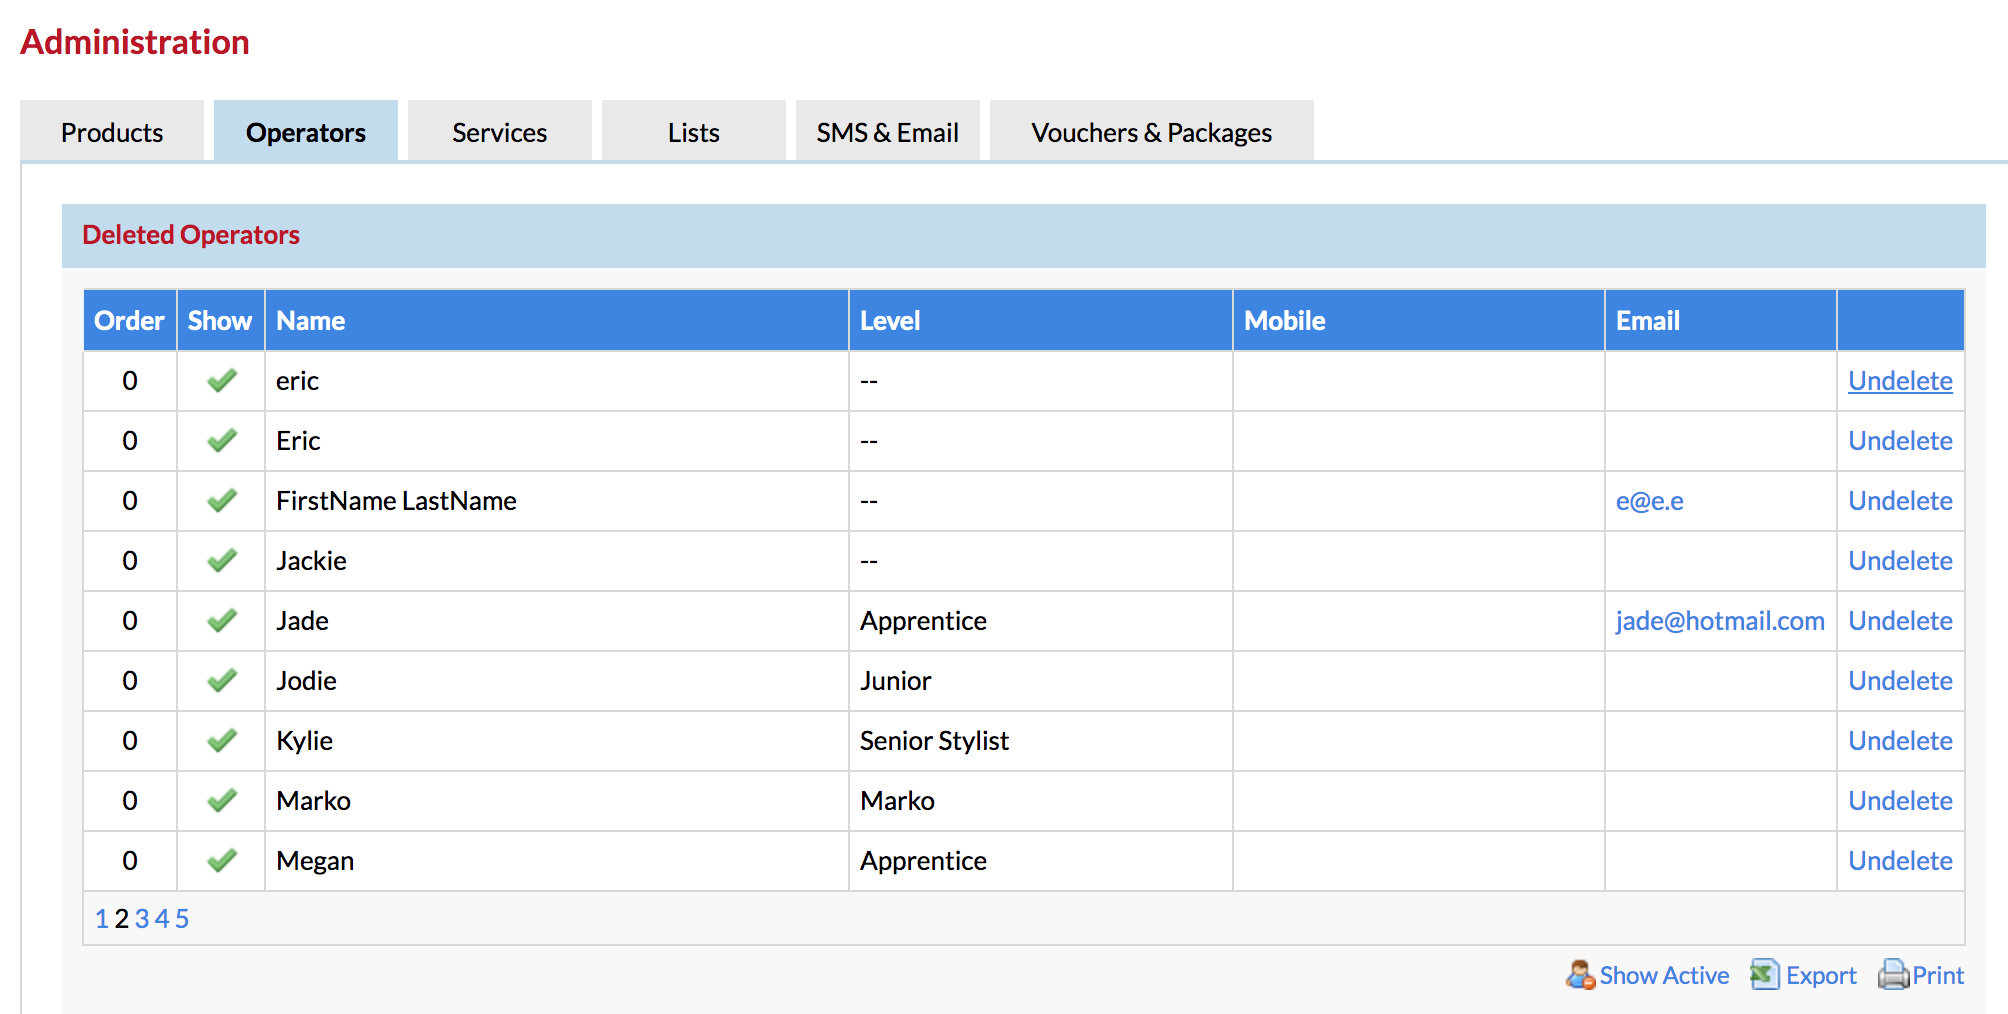Undelete FirstName LastName operator

pyautogui.click(x=1900, y=501)
